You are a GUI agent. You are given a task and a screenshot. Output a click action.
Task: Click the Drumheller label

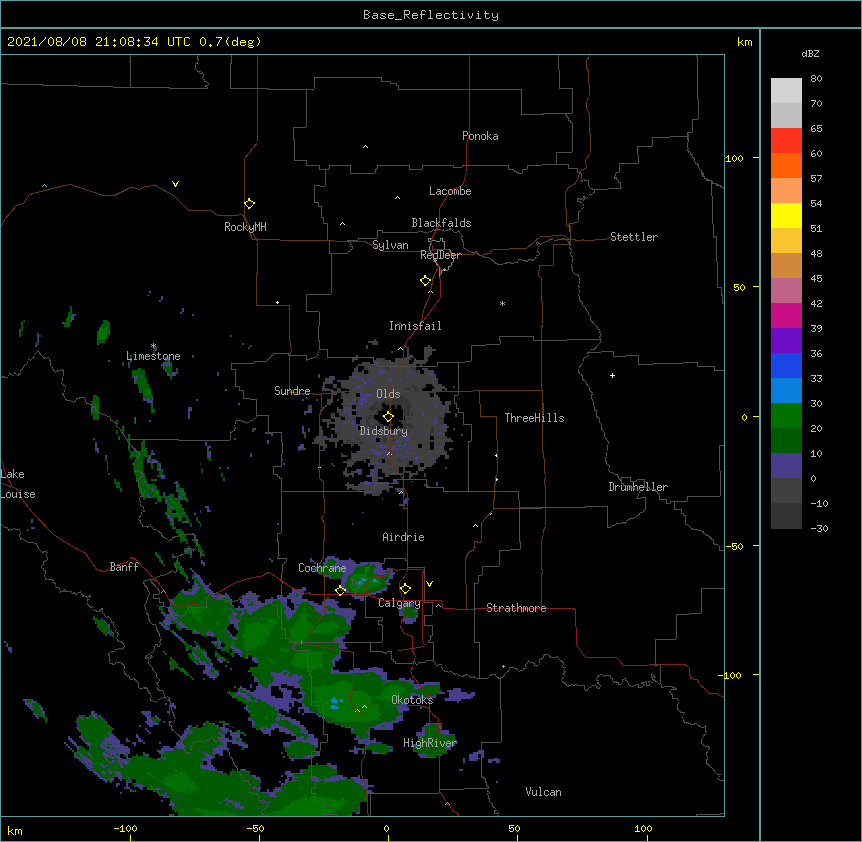click(638, 487)
